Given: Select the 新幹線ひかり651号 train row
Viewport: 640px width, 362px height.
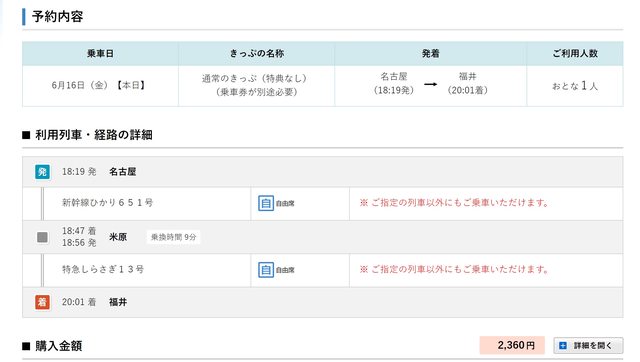Looking at the screenshot, I should tap(323, 204).
